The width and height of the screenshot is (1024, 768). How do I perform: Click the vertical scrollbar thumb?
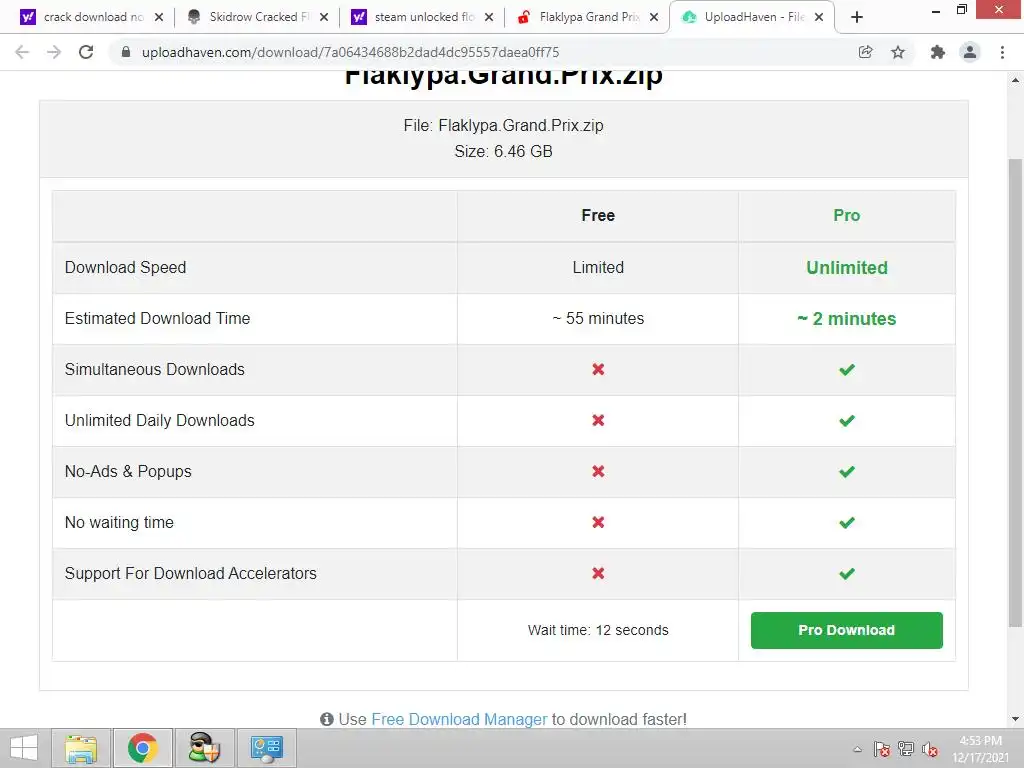1016,392
